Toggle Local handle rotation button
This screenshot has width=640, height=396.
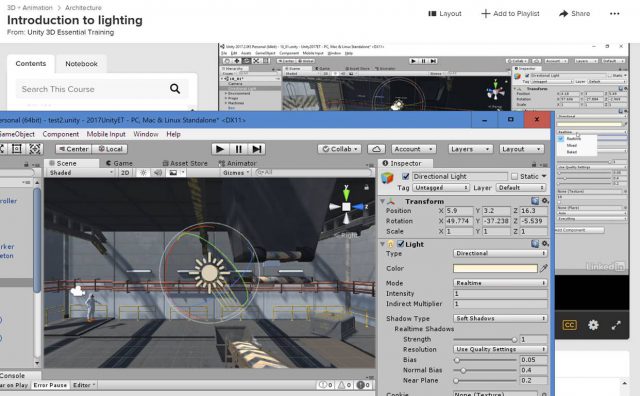click(x=110, y=149)
